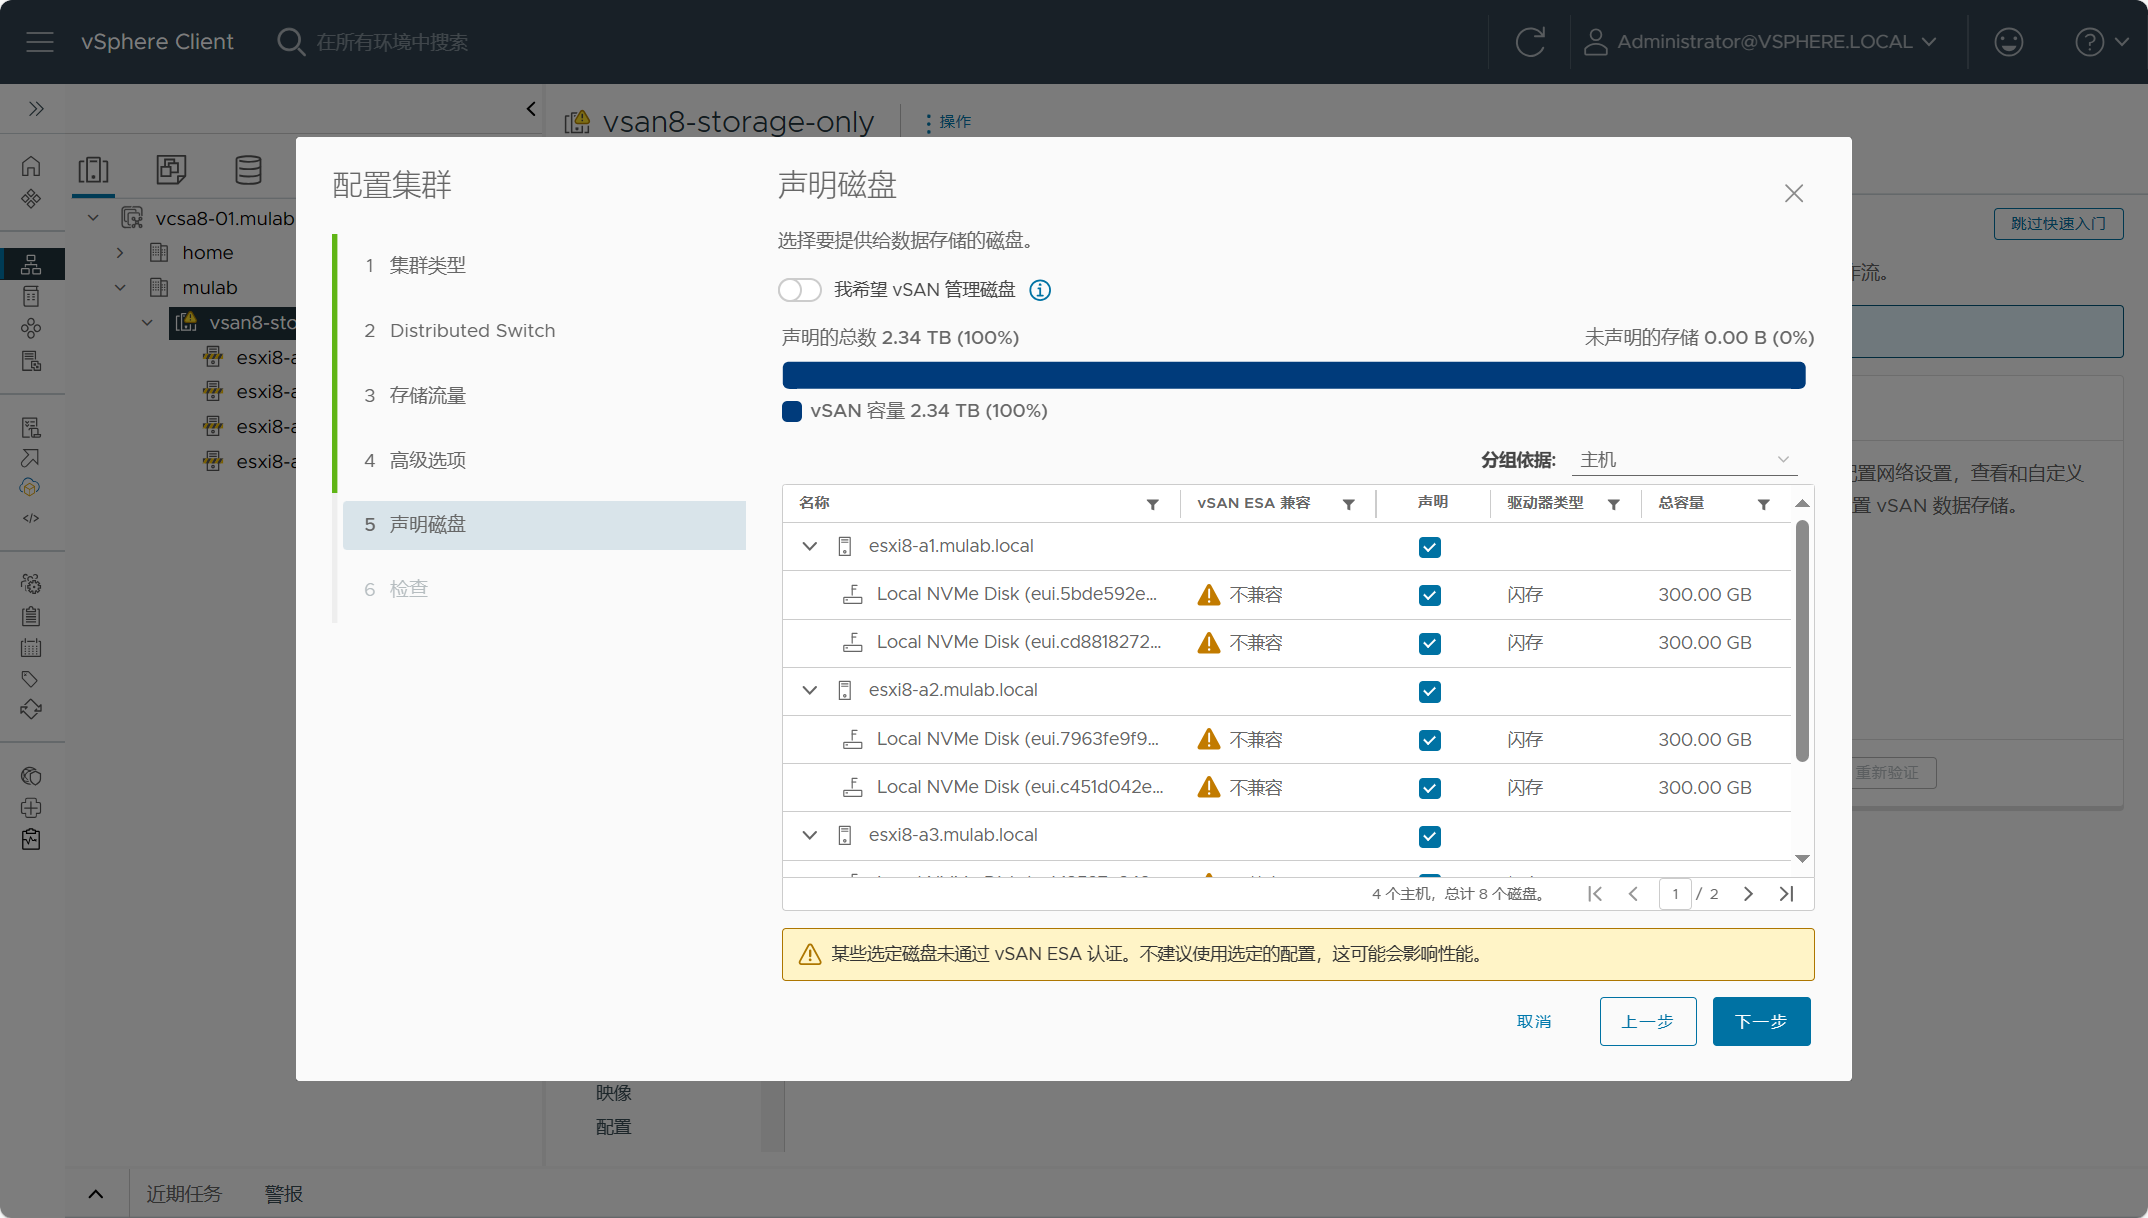Uncheck claim box for eui.5bde592e disk
Image resolution: width=2148 pixels, height=1218 pixels.
coord(1430,595)
